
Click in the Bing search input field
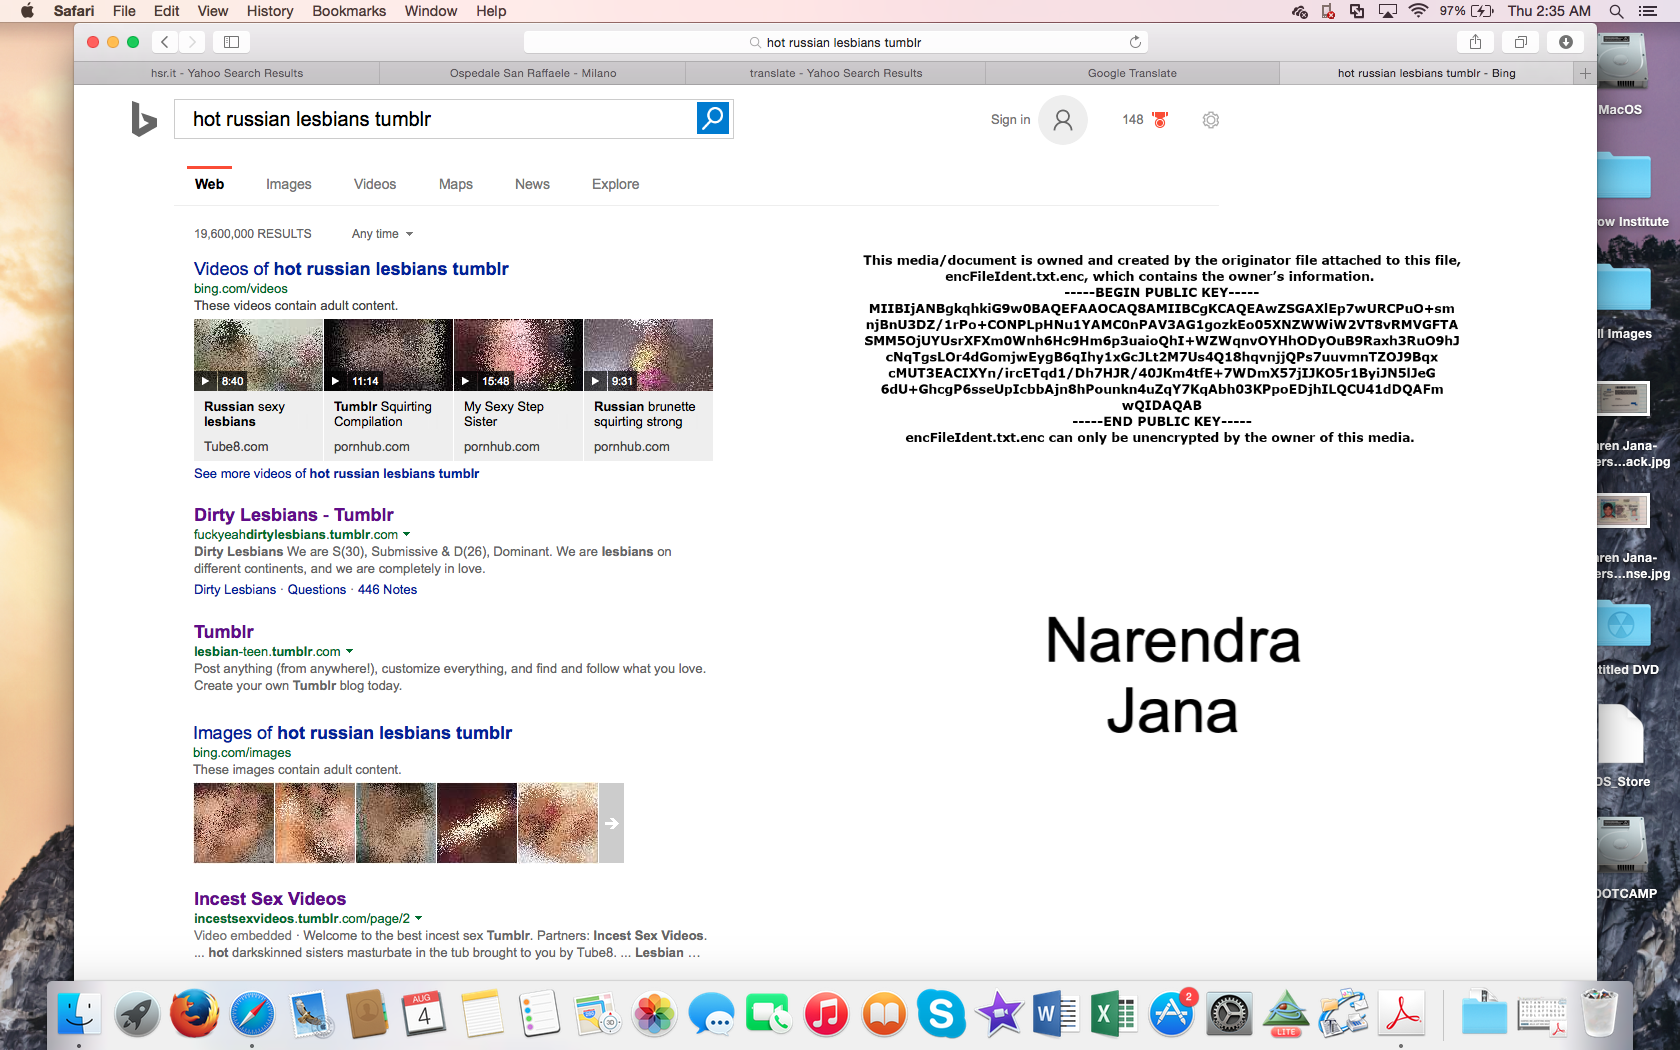click(x=436, y=119)
